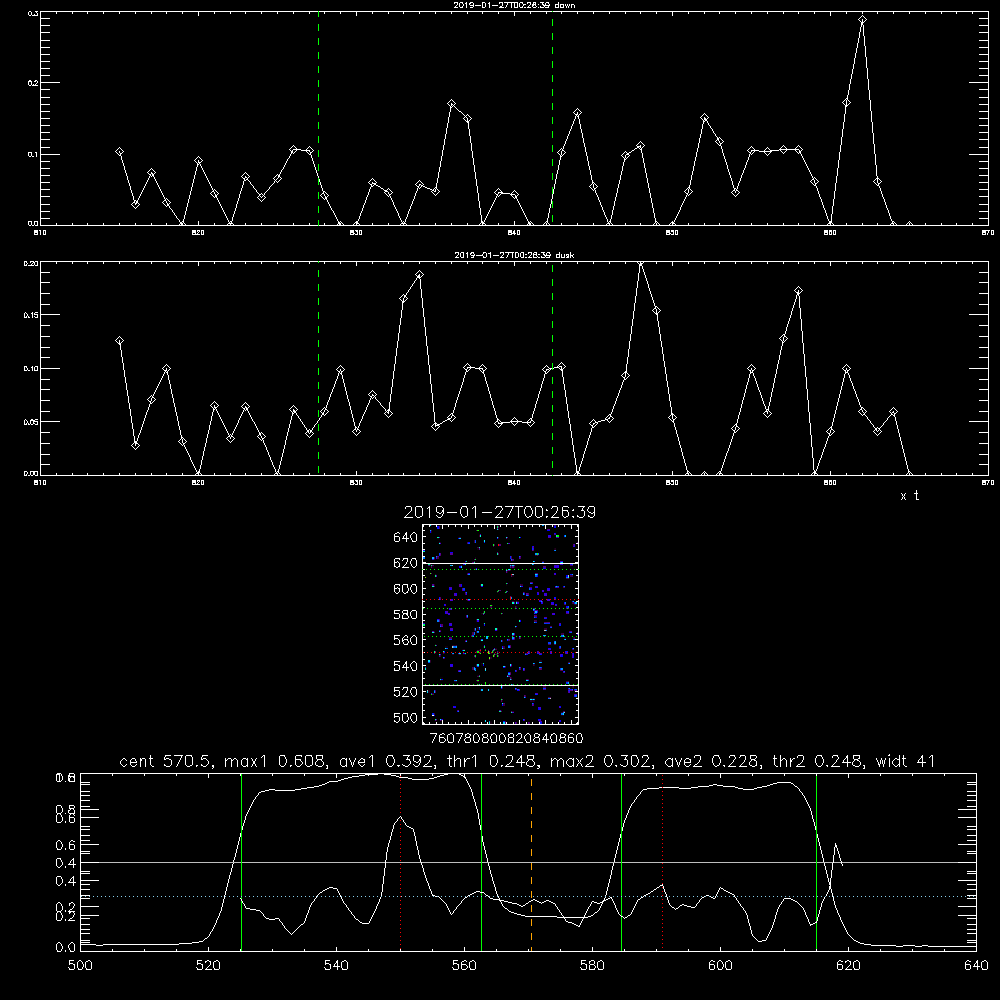The width and height of the screenshot is (1000, 1000).
Task: Click the '580' x-axis label of bottom plot
Action: pos(592,966)
